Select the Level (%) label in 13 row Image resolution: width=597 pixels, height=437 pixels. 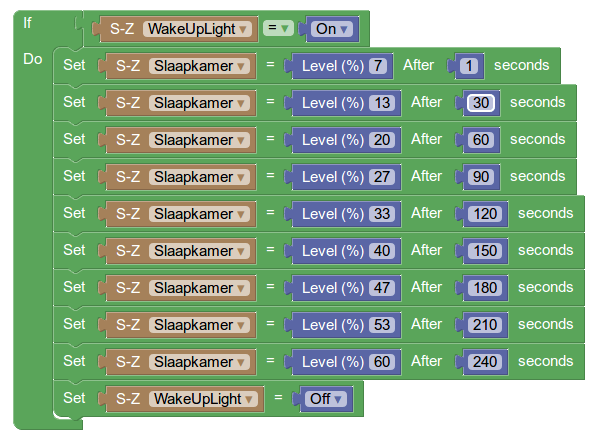click(333, 103)
